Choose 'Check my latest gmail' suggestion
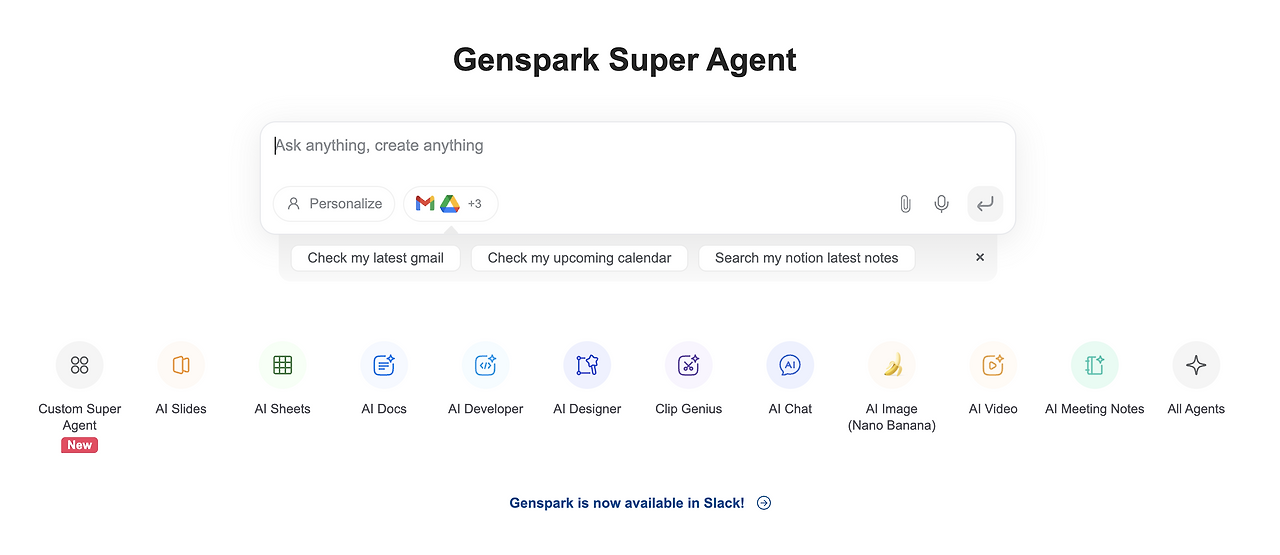 pyautogui.click(x=375, y=258)
